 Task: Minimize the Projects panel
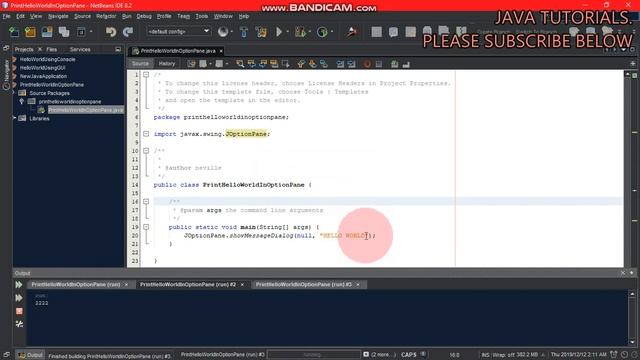(118, 49)
